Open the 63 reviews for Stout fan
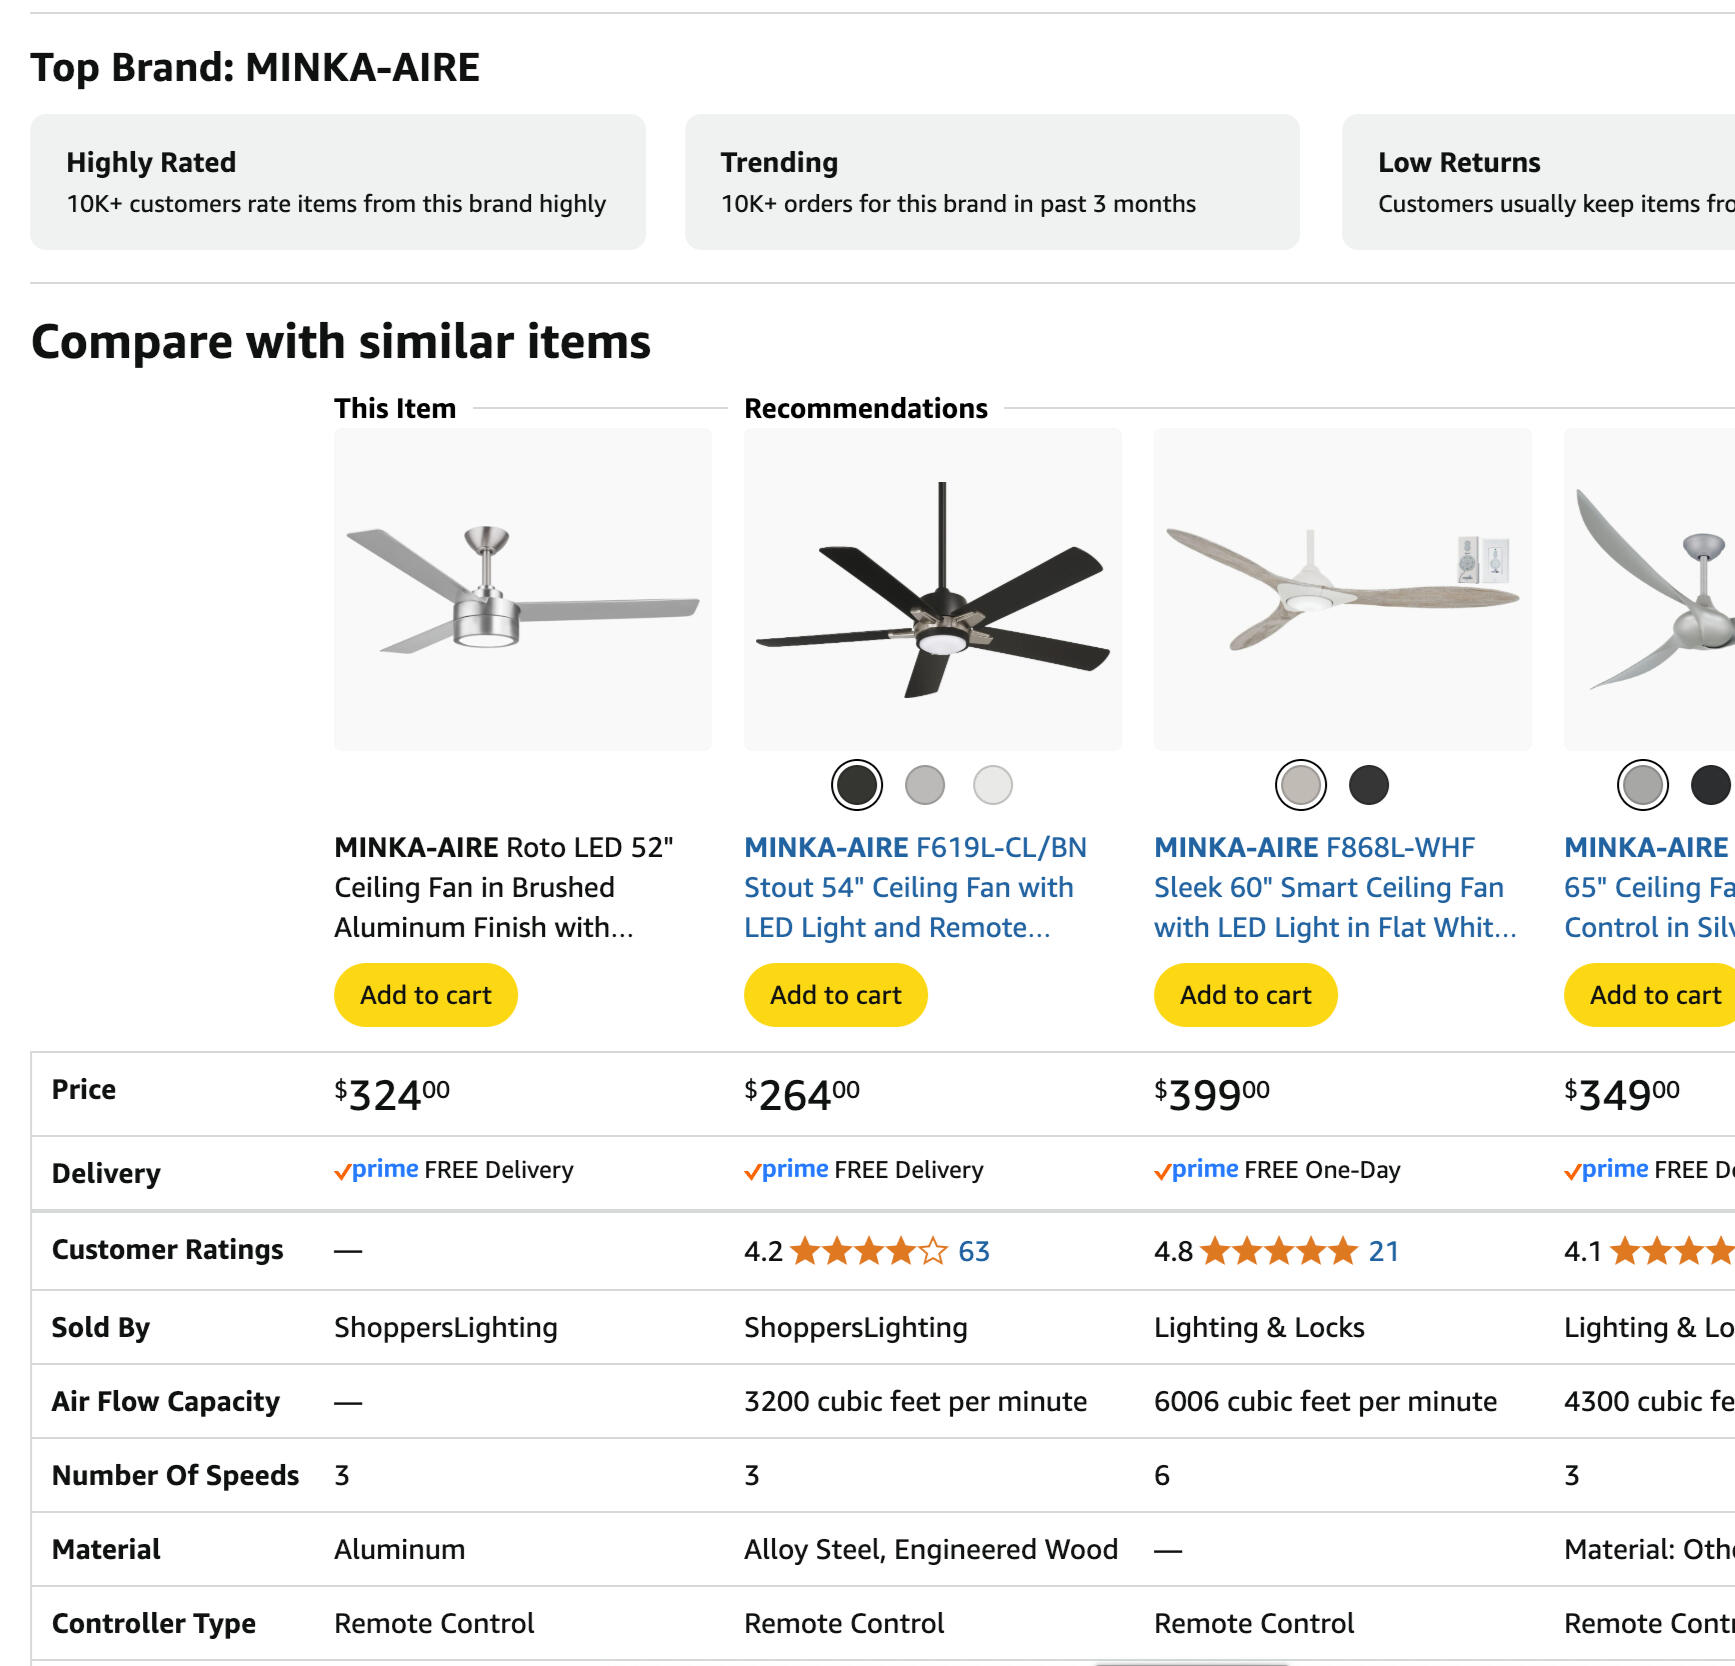Image resolution: width=1735 pixels, height=1666 pixels. (x=974, y=1251)
